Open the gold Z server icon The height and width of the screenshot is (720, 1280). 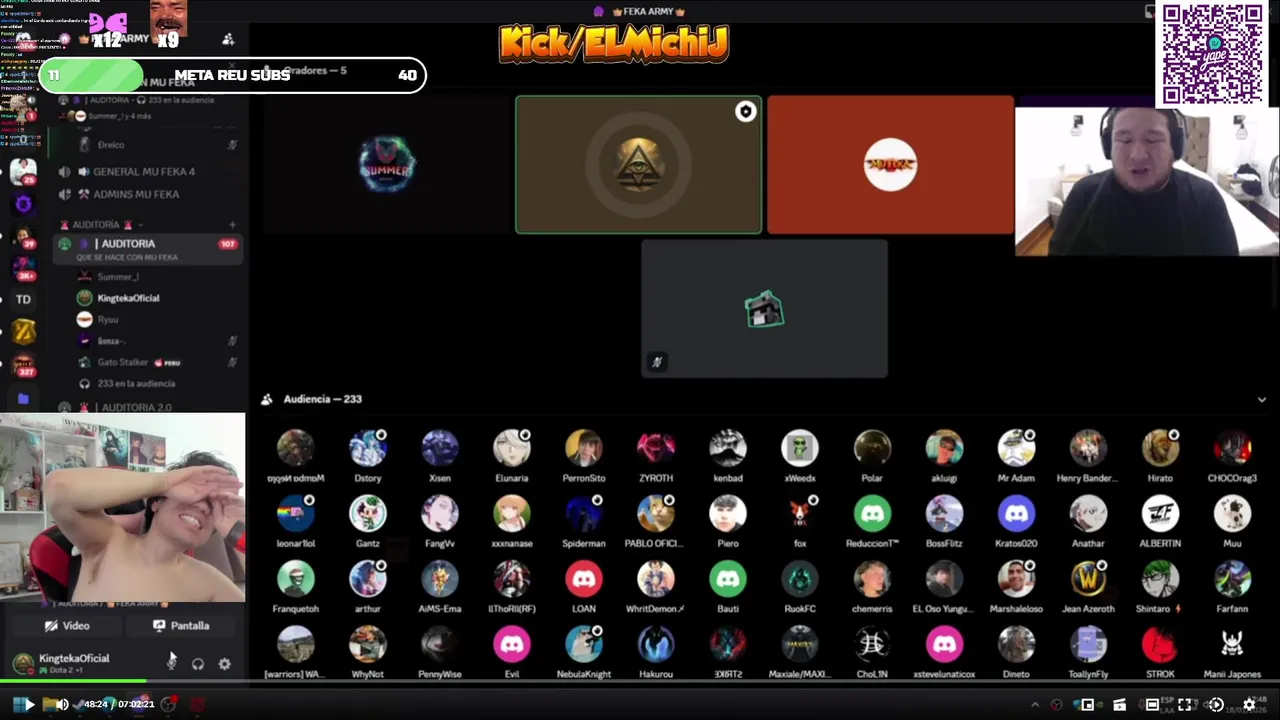tap(24, 332)
